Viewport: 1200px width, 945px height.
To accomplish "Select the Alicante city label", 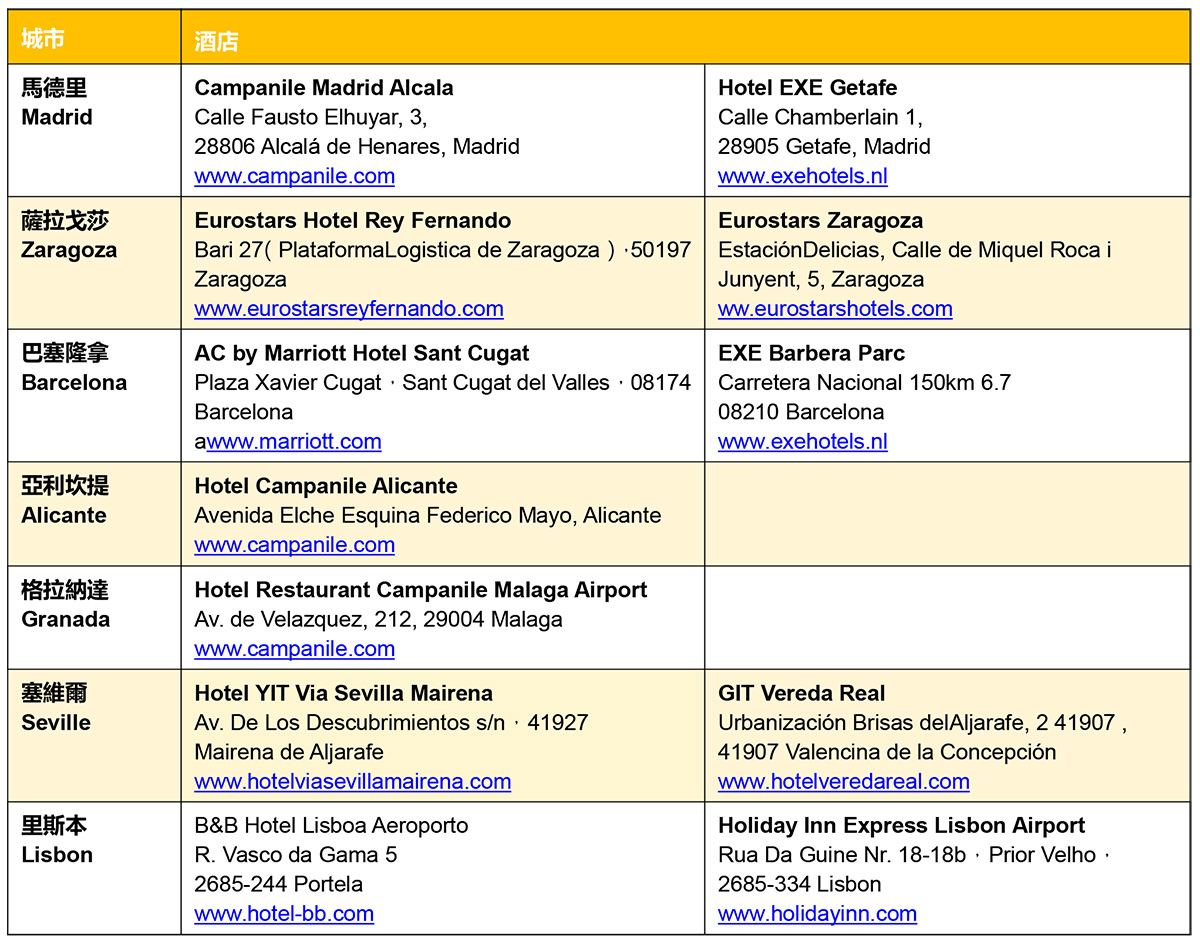I will coord(64,515).
